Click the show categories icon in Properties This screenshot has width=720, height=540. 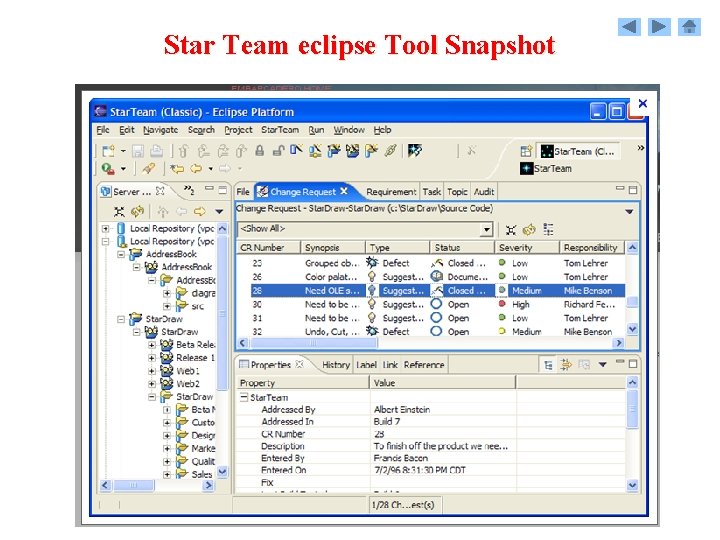coord(548,365)
